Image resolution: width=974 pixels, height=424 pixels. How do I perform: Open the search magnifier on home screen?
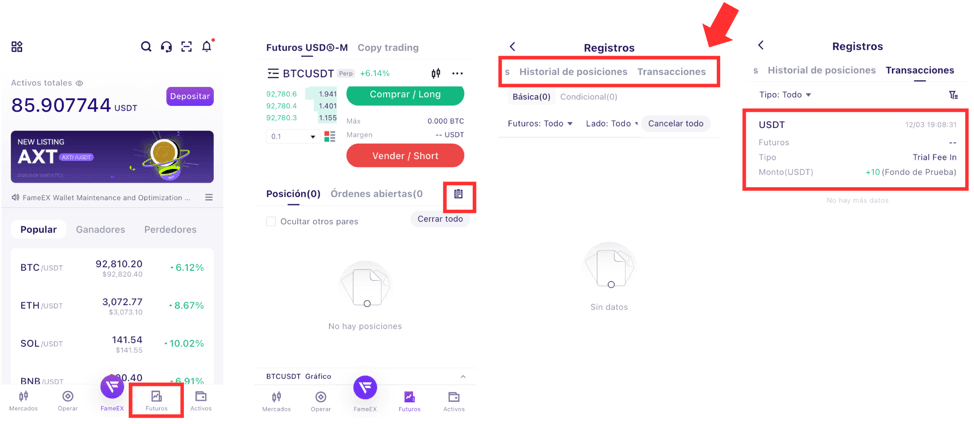[146, 47]
